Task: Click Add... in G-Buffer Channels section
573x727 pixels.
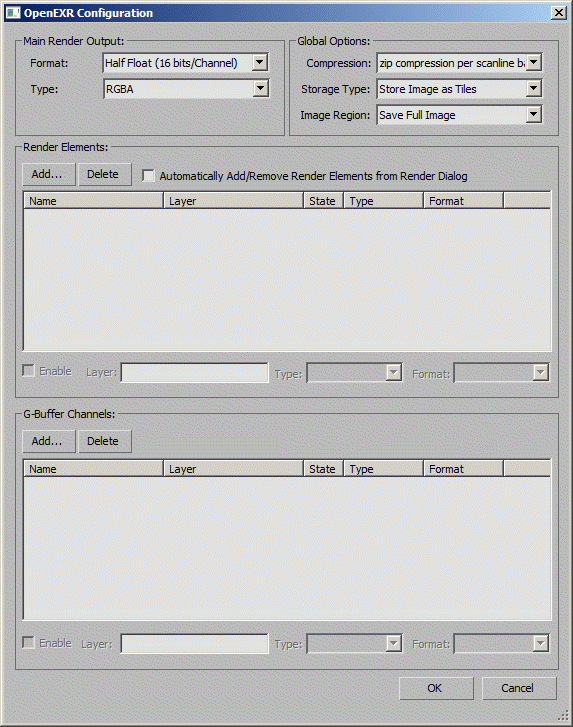Action: 49,441
